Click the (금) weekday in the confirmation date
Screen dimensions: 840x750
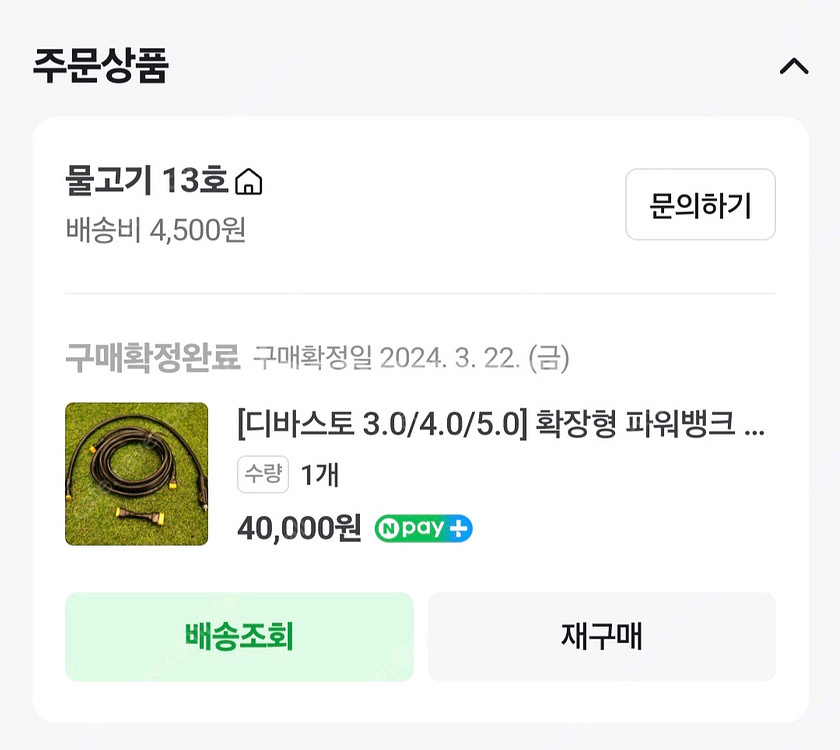pyautogui.click(x=548, y=358)
